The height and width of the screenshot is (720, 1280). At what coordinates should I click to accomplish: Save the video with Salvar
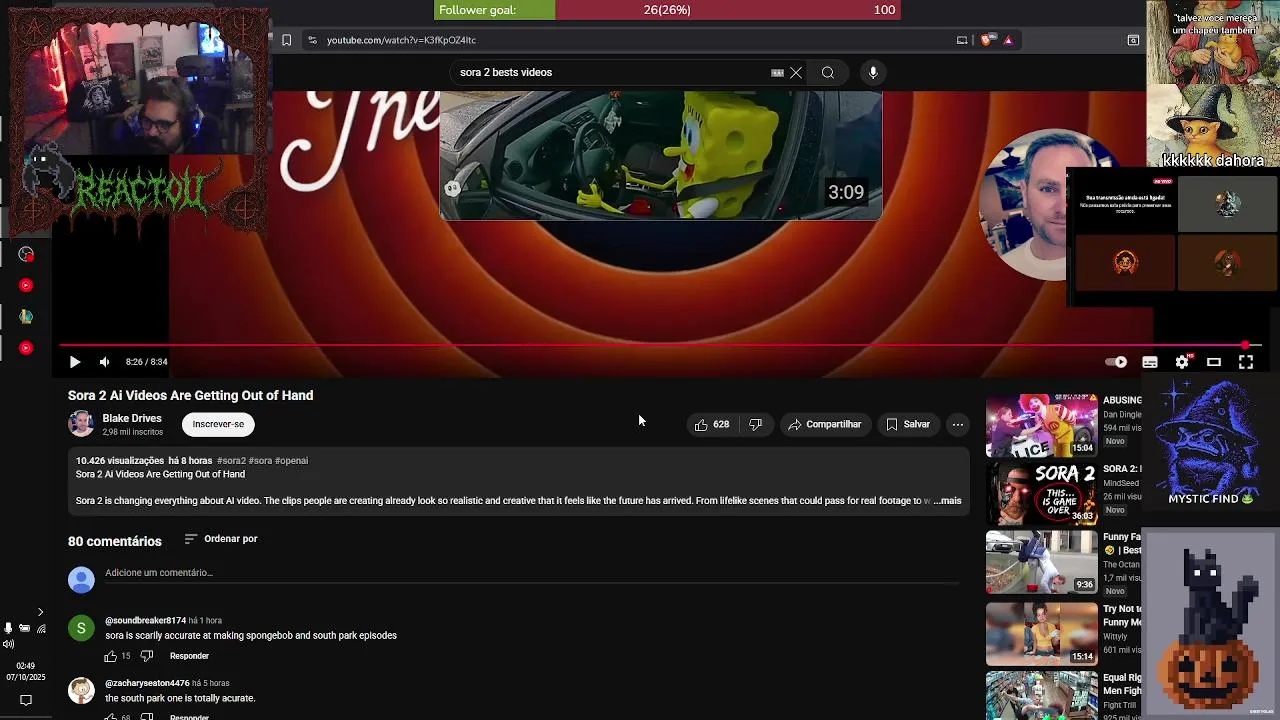(908, 424)
